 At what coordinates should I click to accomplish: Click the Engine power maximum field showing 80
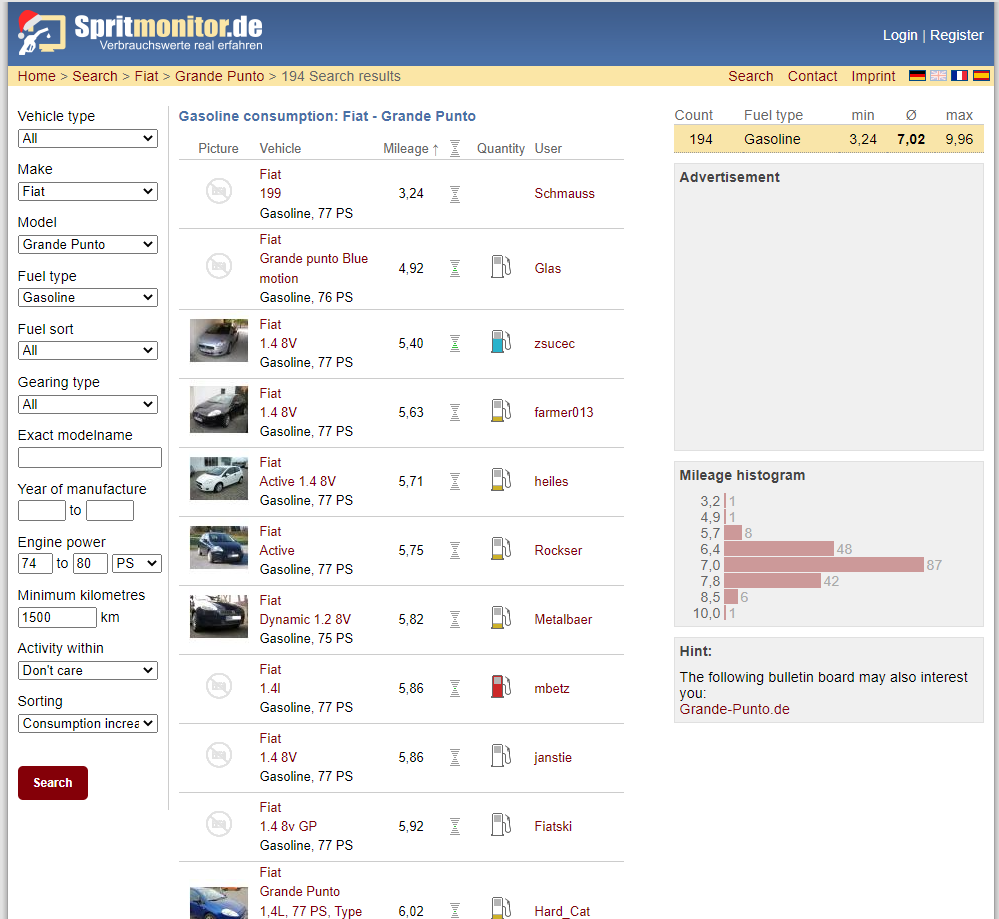[x=90, y=563]
